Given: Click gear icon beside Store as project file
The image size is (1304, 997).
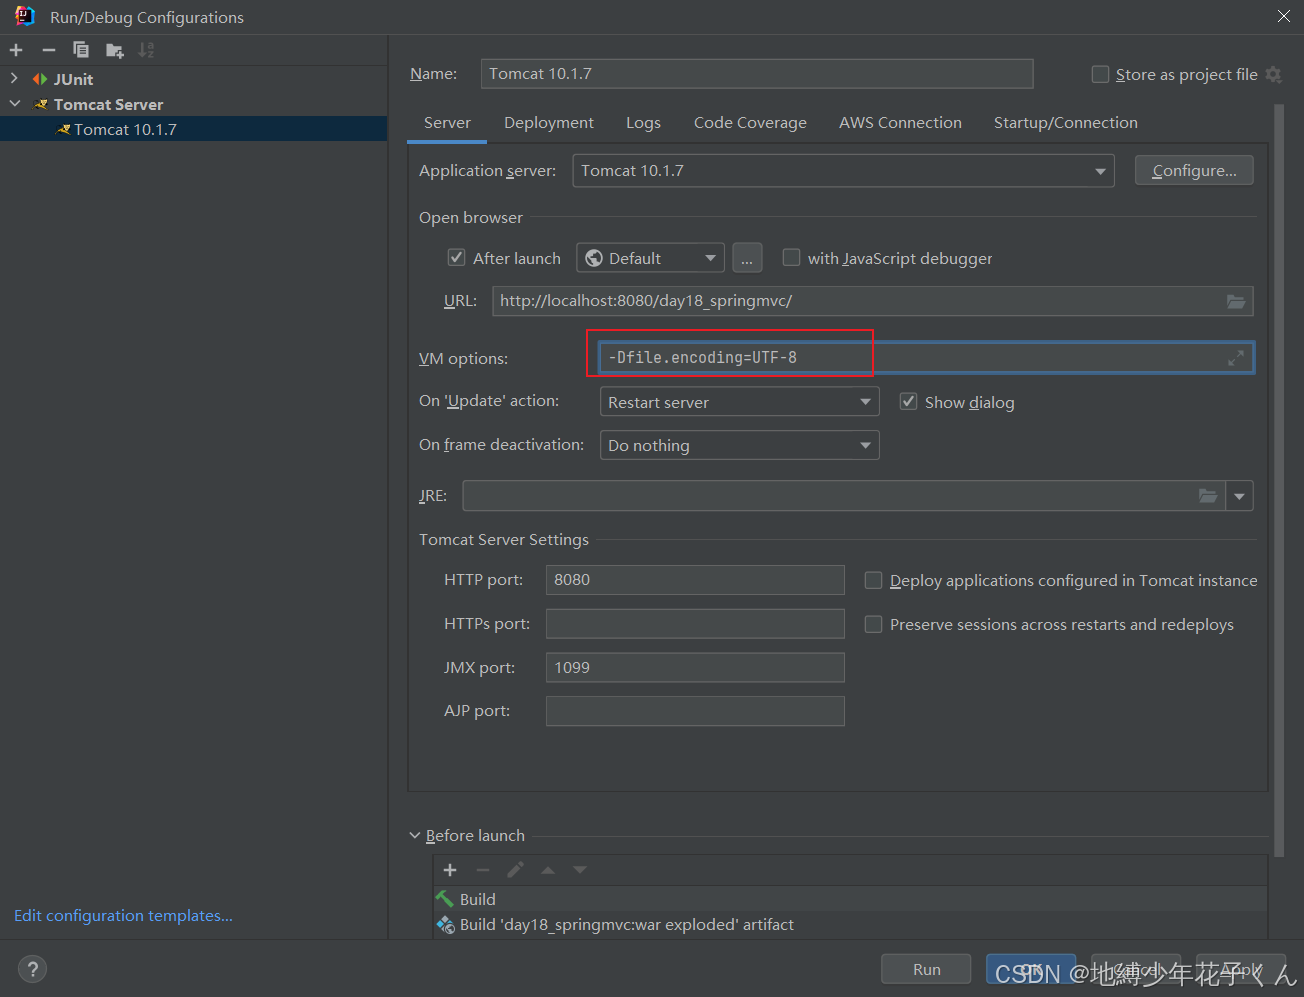Looking at the screenshot, I should coord(1273,74).
